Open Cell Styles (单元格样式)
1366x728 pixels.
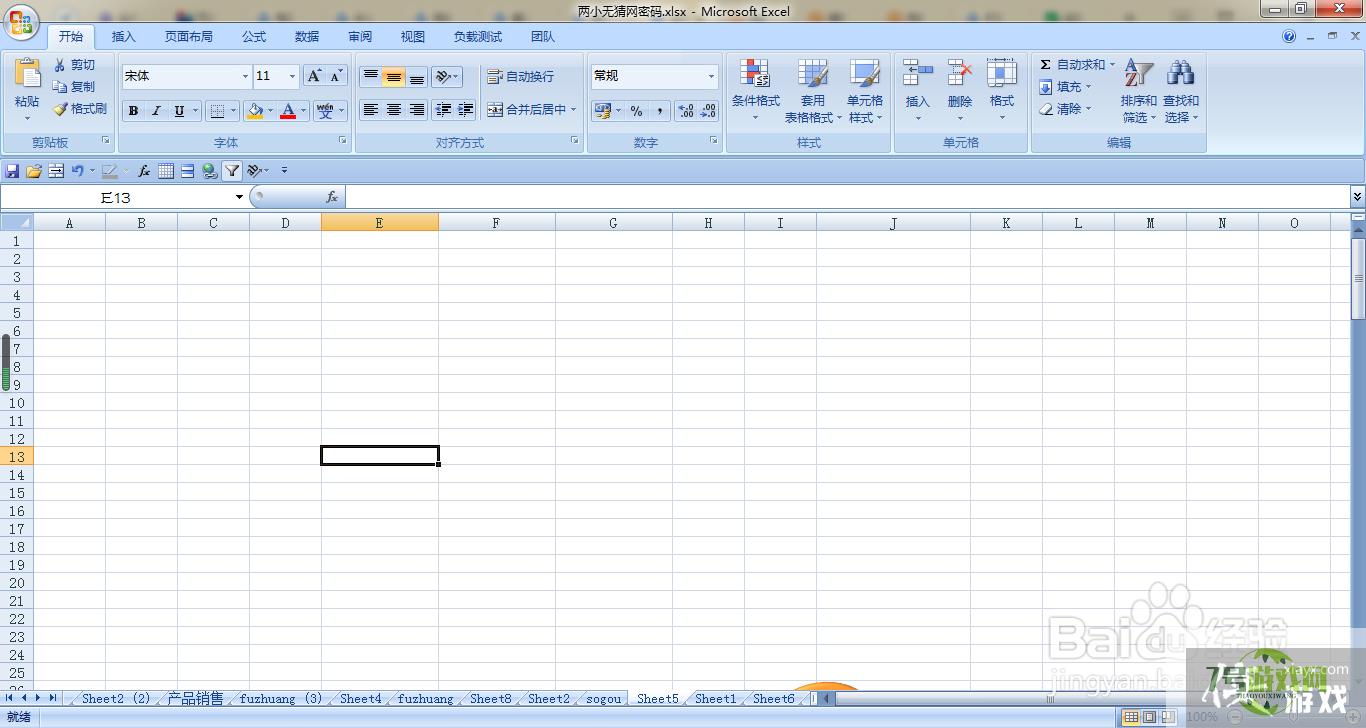tap(865, 90)
